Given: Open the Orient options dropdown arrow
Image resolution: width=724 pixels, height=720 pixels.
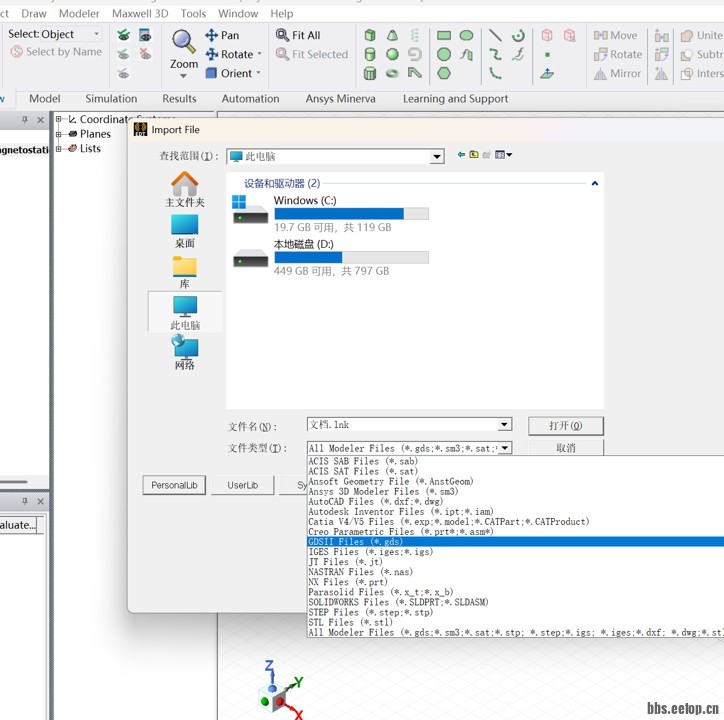Looking at the screenshot, I should [259, 73].
